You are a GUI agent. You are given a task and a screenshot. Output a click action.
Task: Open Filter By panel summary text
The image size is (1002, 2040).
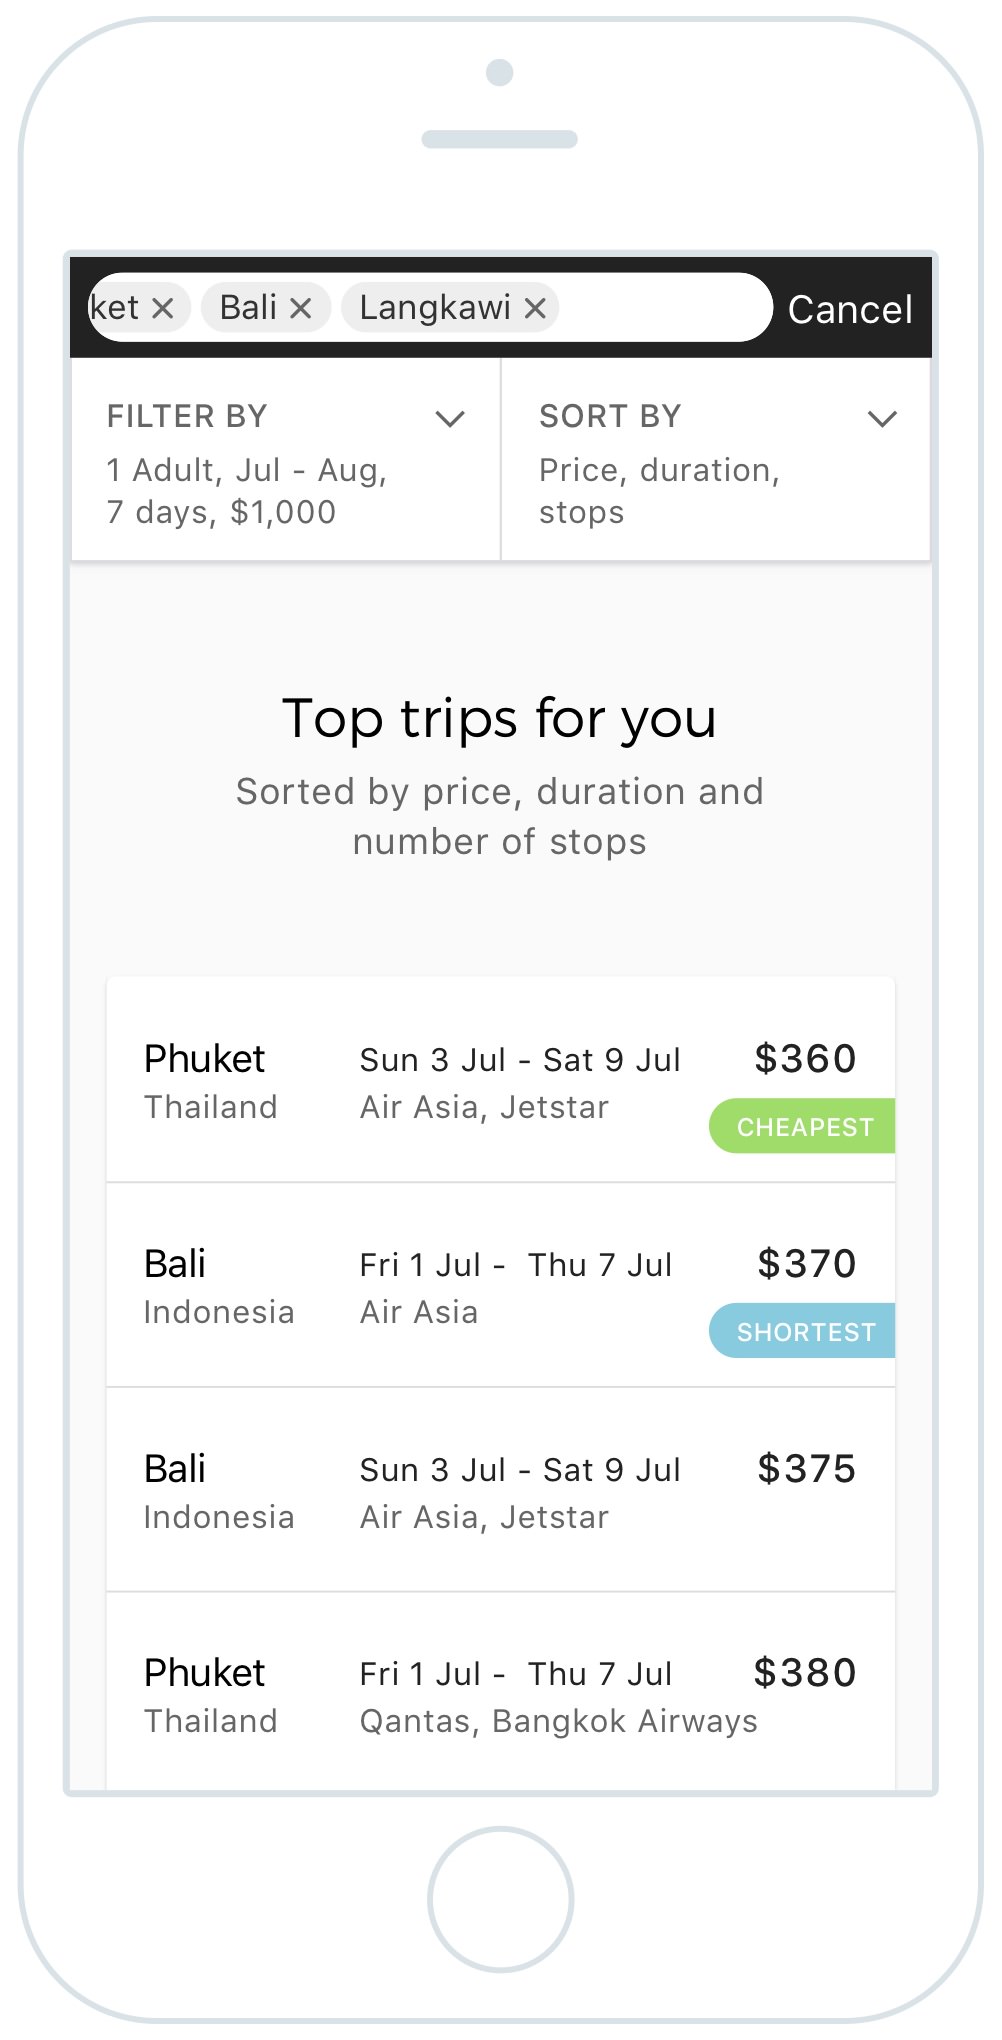point(247,491)
